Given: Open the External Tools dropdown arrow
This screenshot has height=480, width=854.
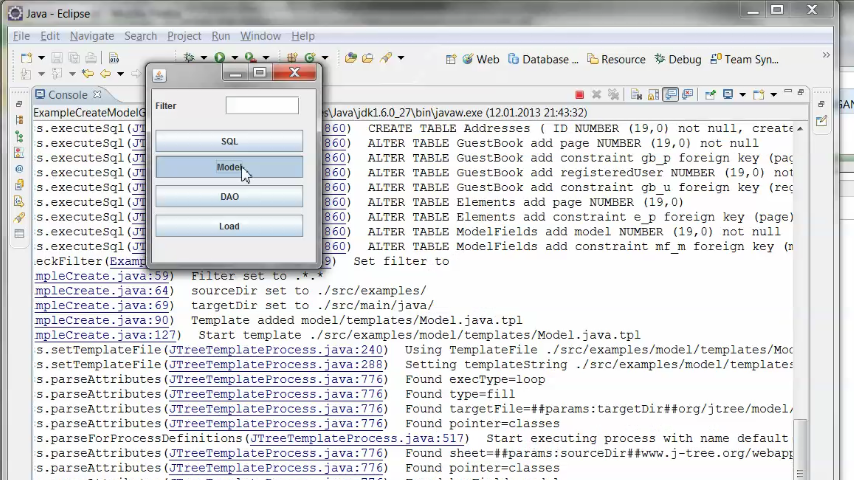Looking at the screenshot, I should (266, 58).
